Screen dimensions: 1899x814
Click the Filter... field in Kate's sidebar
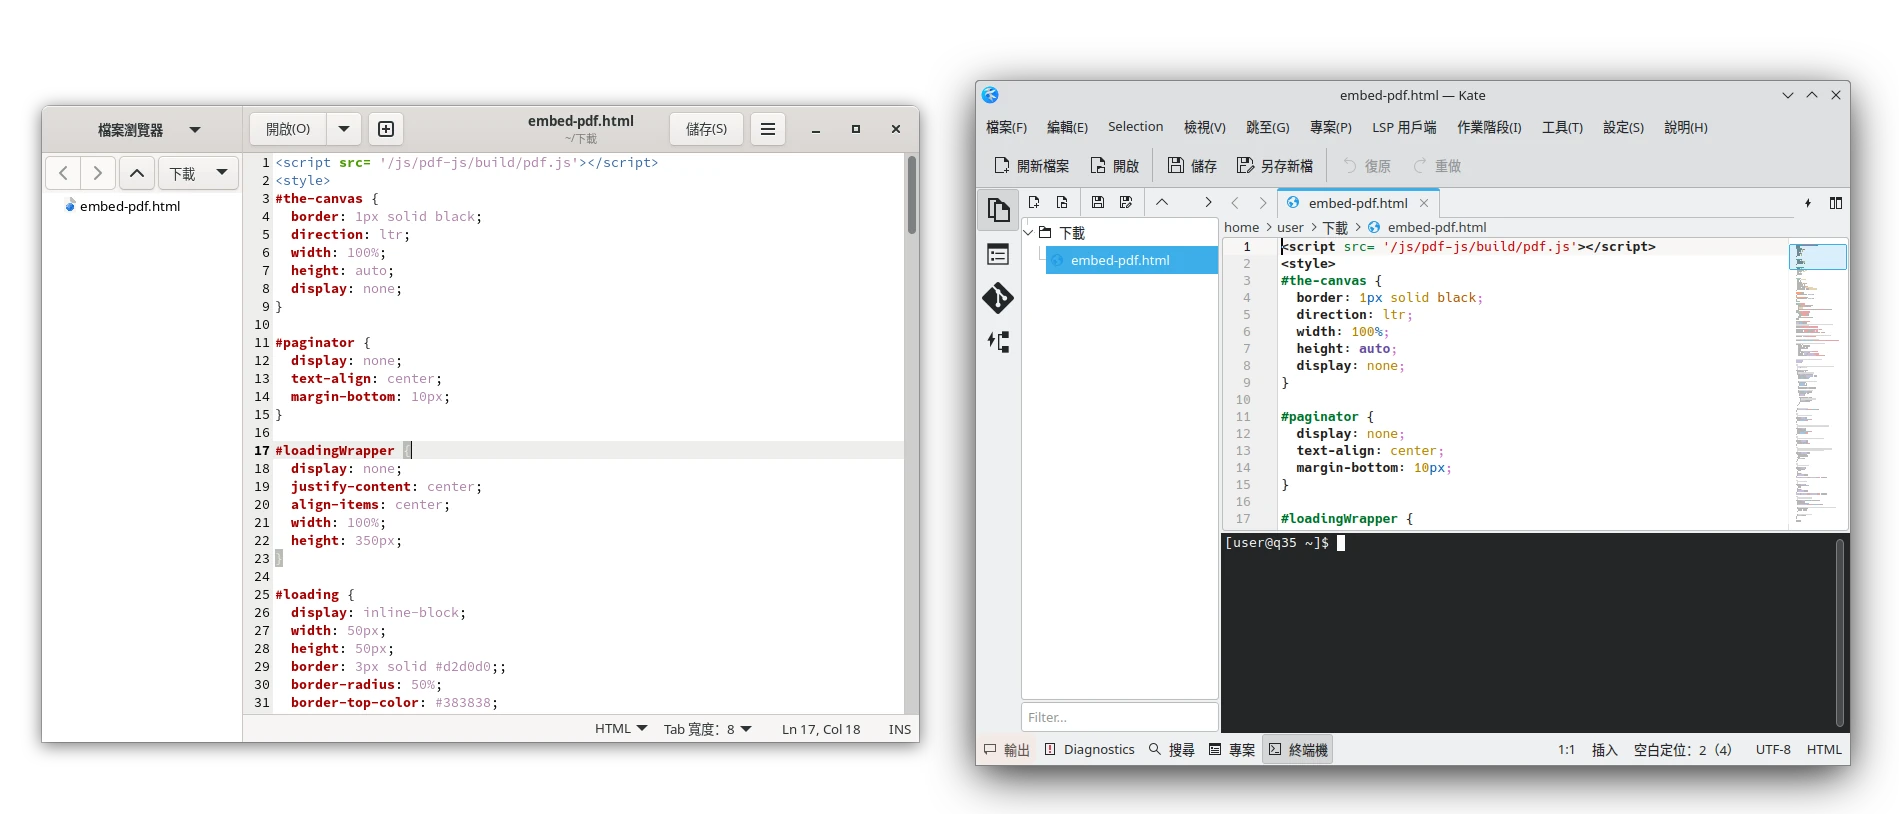(1120, 717)
